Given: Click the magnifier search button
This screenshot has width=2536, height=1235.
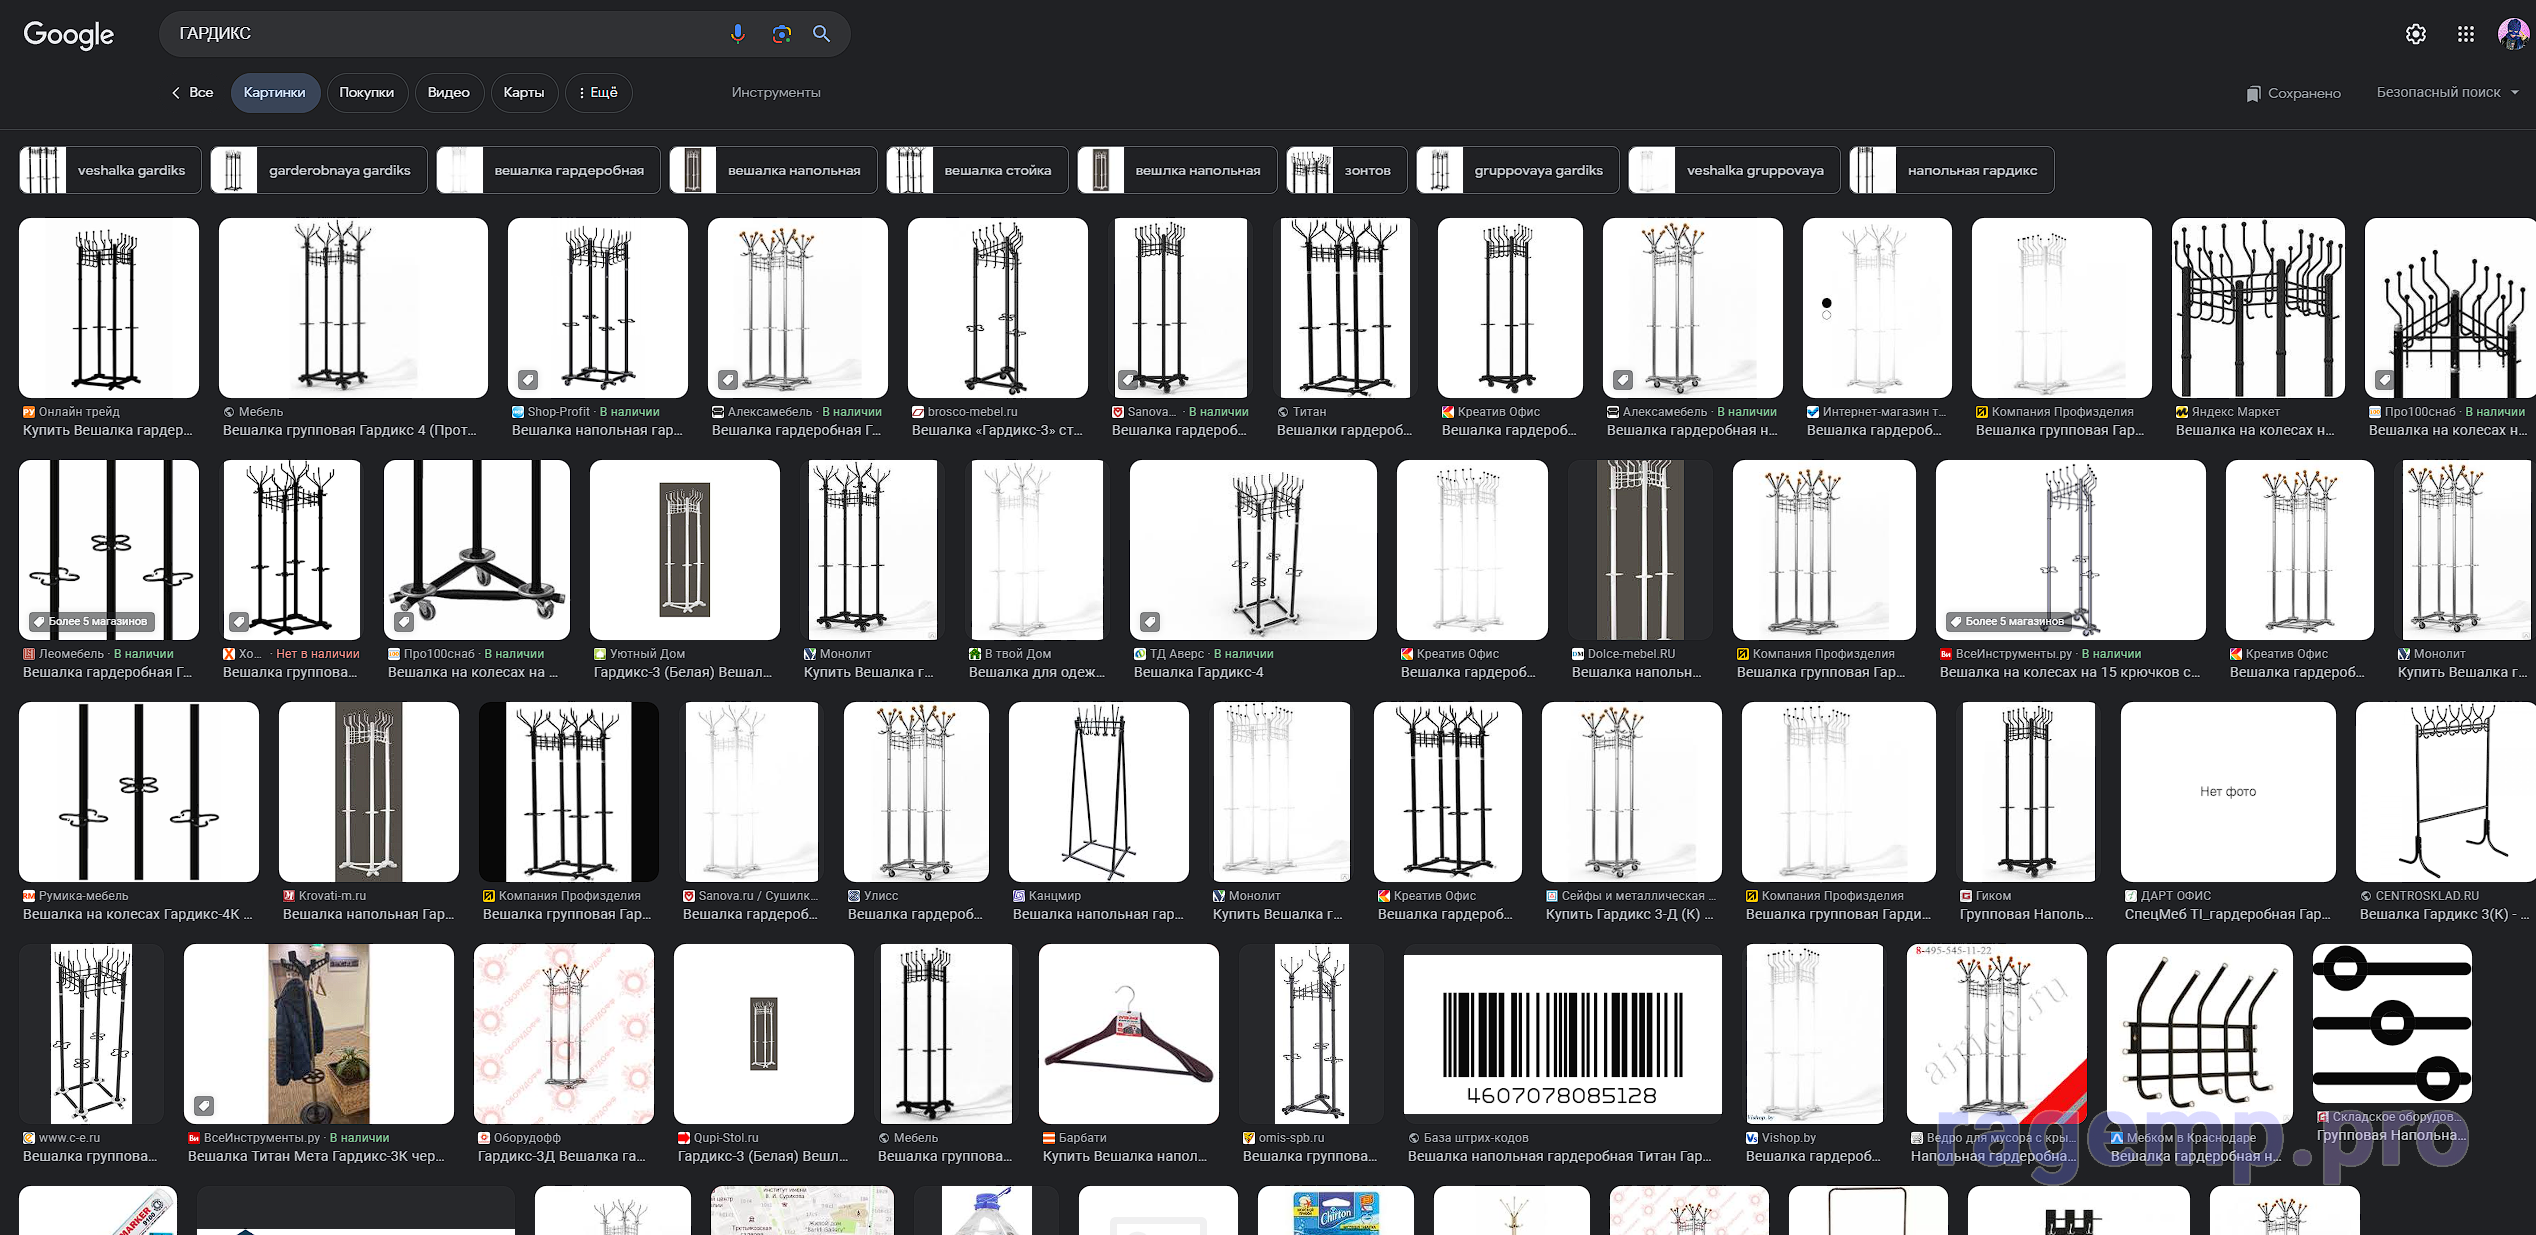Looking at the screenshot, I should coord(821,34).
